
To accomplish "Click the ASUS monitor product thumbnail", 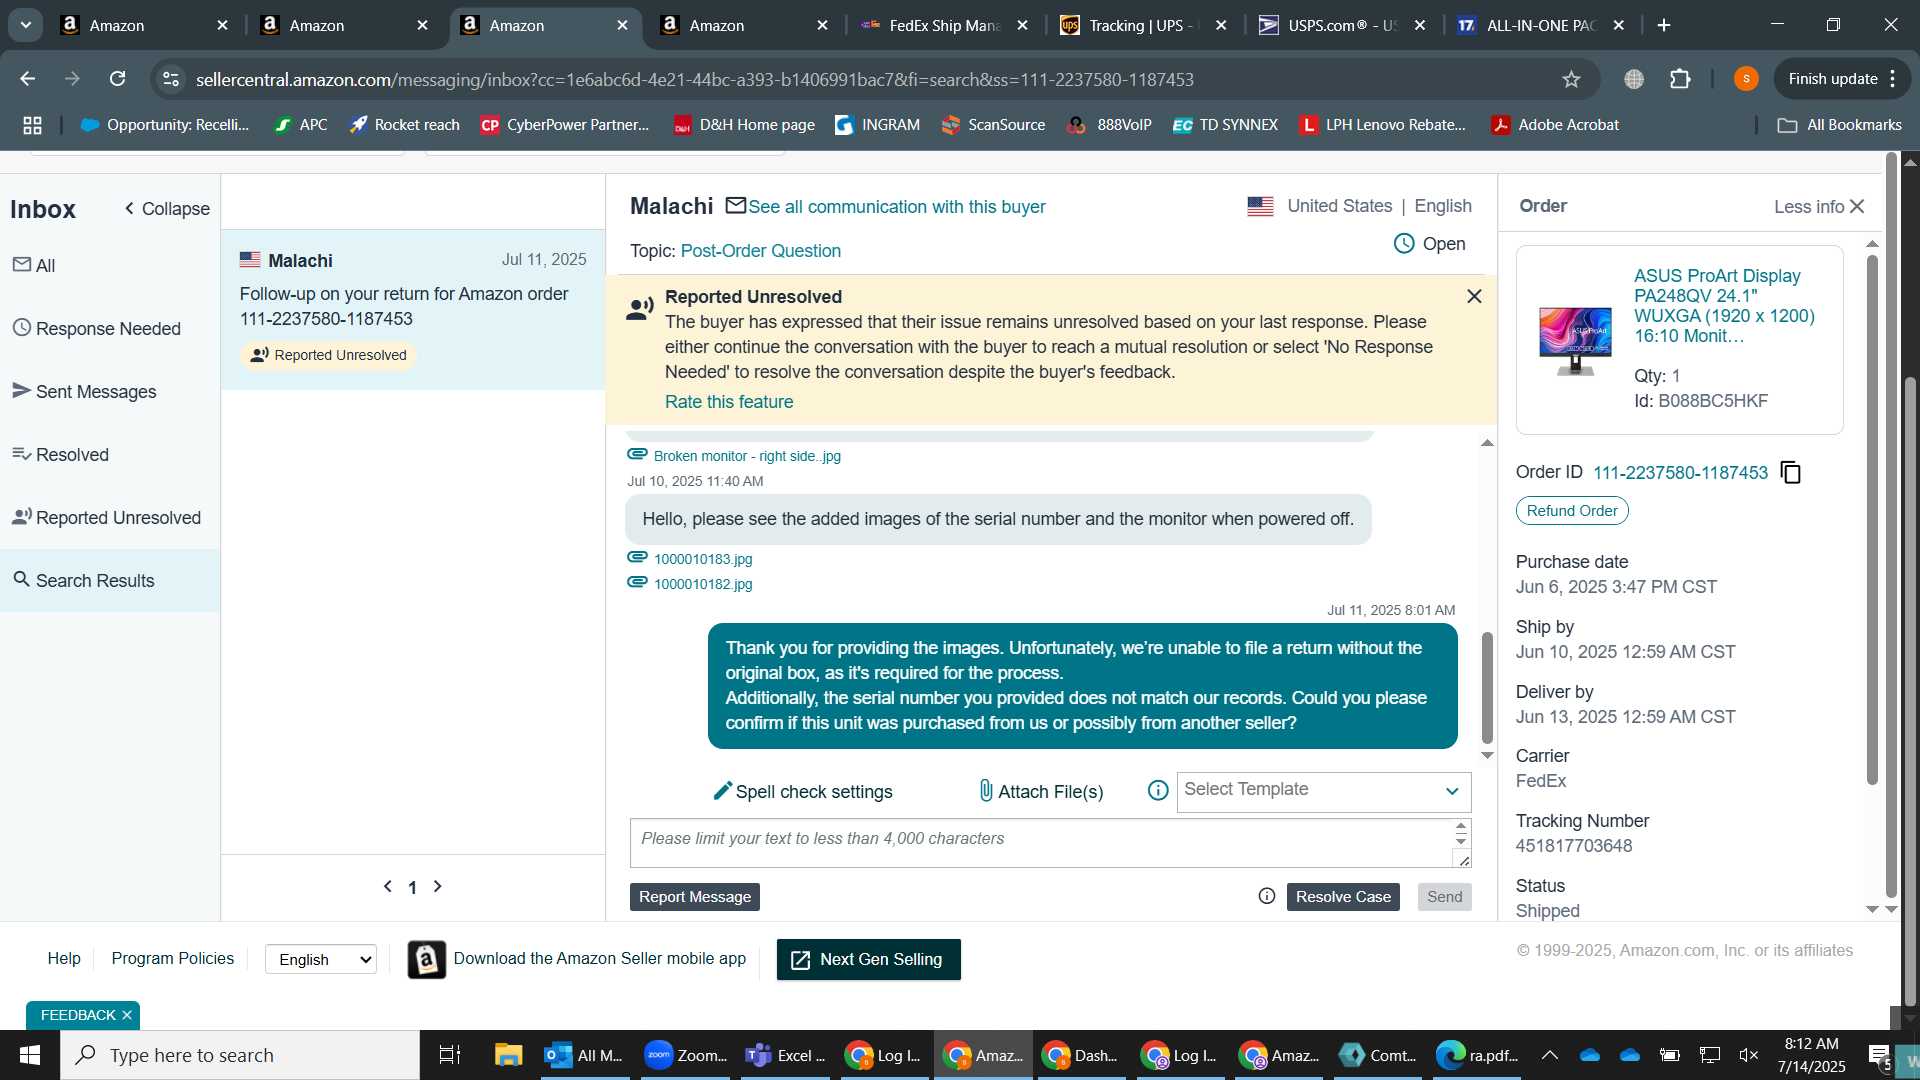I will [x=1575, y=340].
